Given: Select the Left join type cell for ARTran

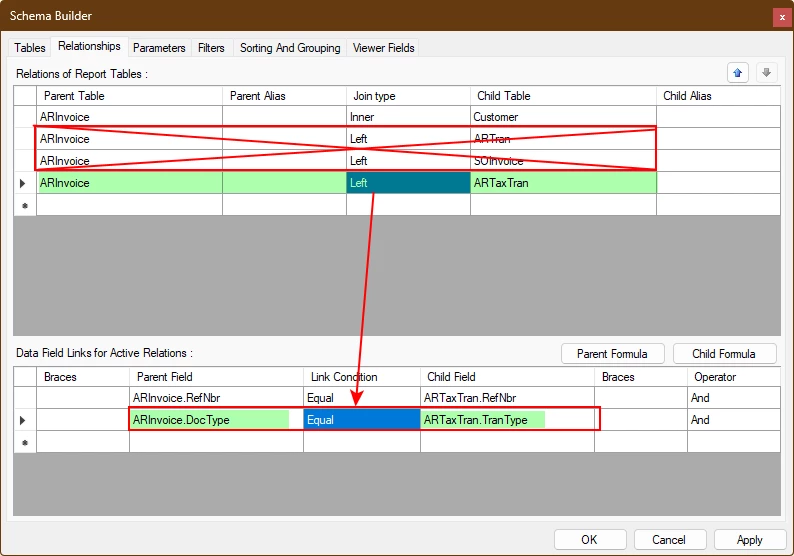Looking at the screenshot, I should (408, 139).
